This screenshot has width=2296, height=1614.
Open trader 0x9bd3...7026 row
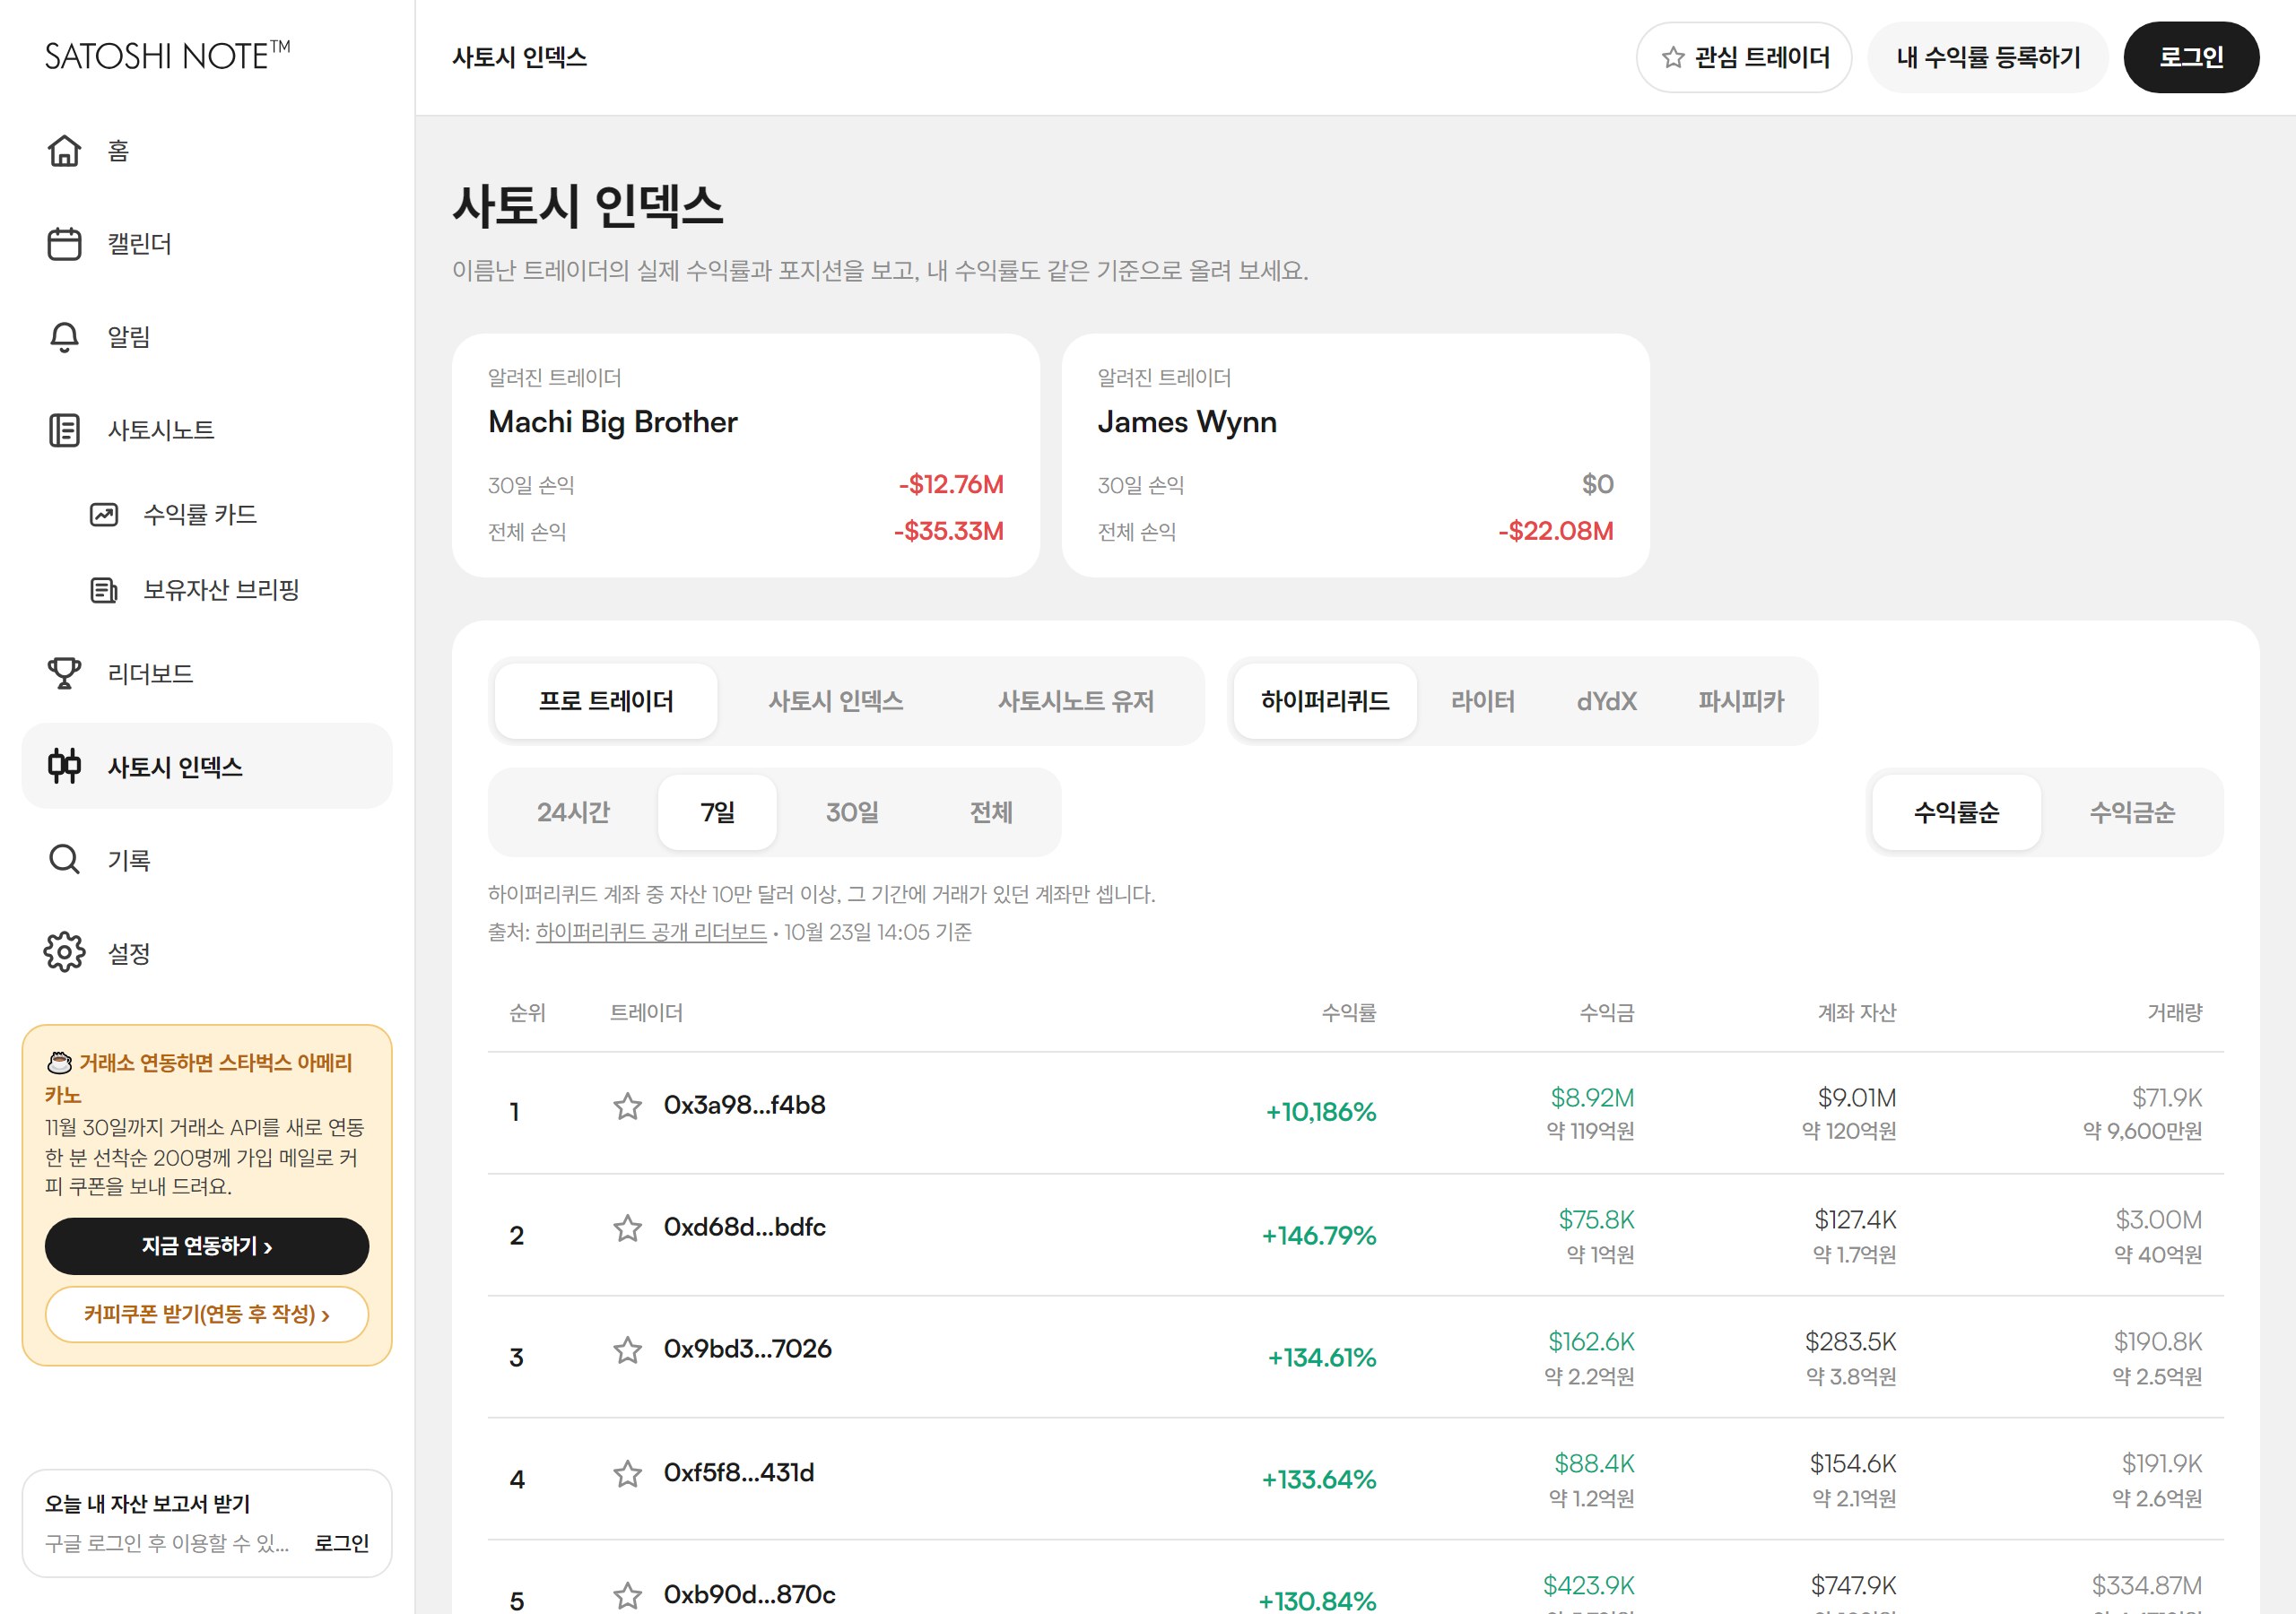point(1355,1357)
